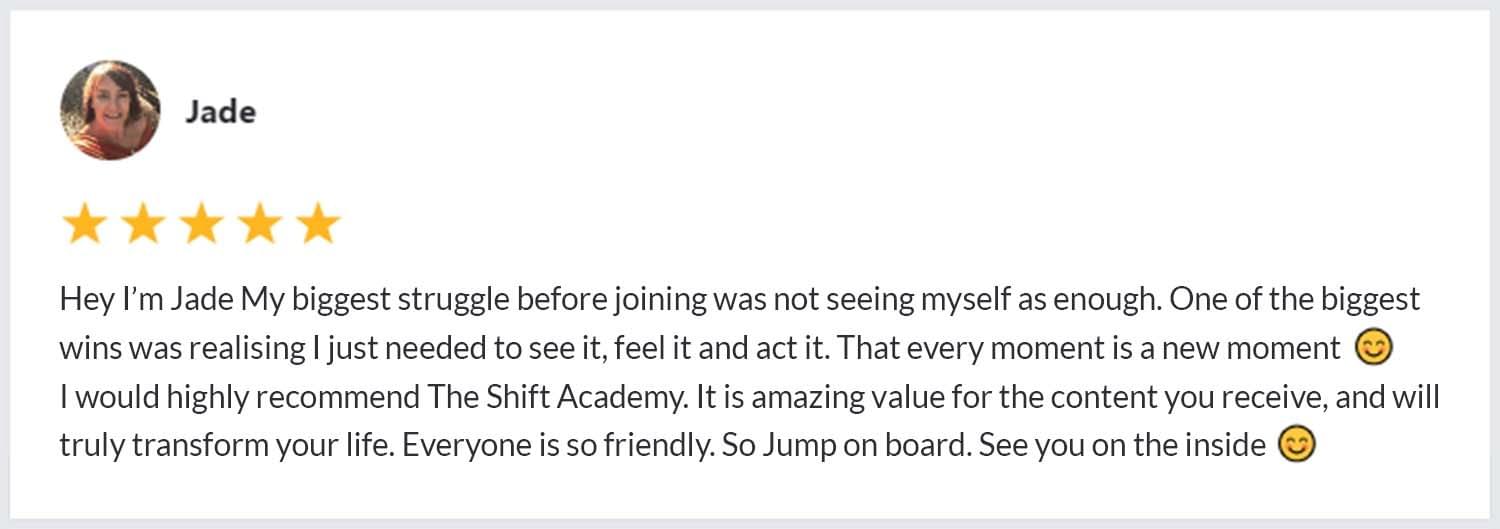
Task: Click the smiley emoji after "the inside"
Action: [x=1298, y=444]
